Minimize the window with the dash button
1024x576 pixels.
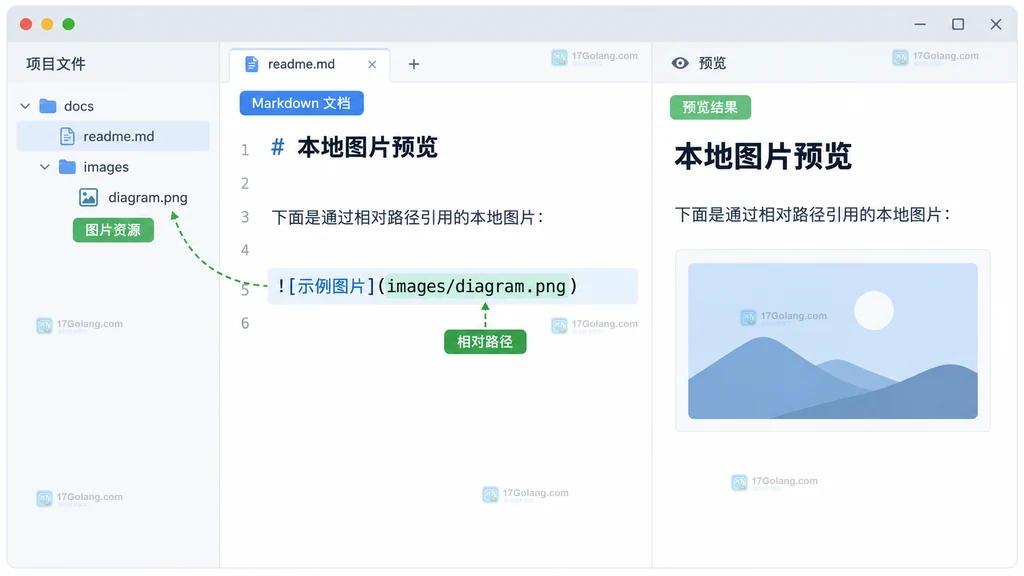point(920,24)
